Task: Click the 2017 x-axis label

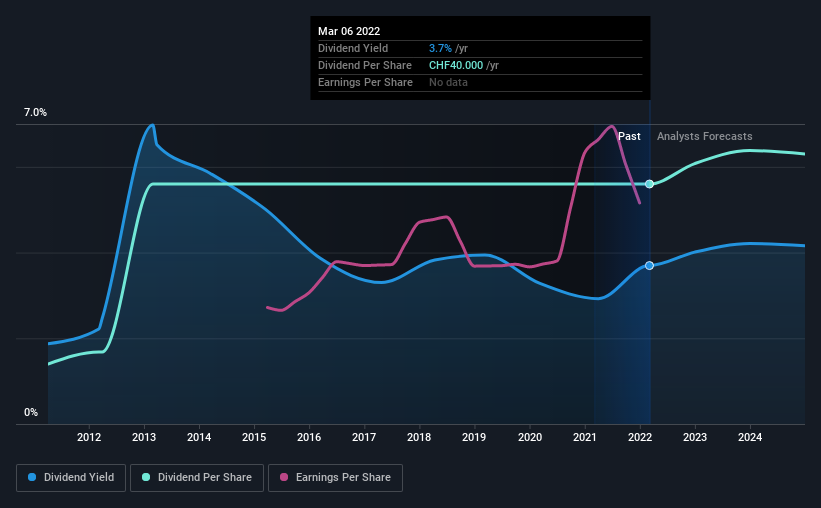Action: [x=364, y=437]
